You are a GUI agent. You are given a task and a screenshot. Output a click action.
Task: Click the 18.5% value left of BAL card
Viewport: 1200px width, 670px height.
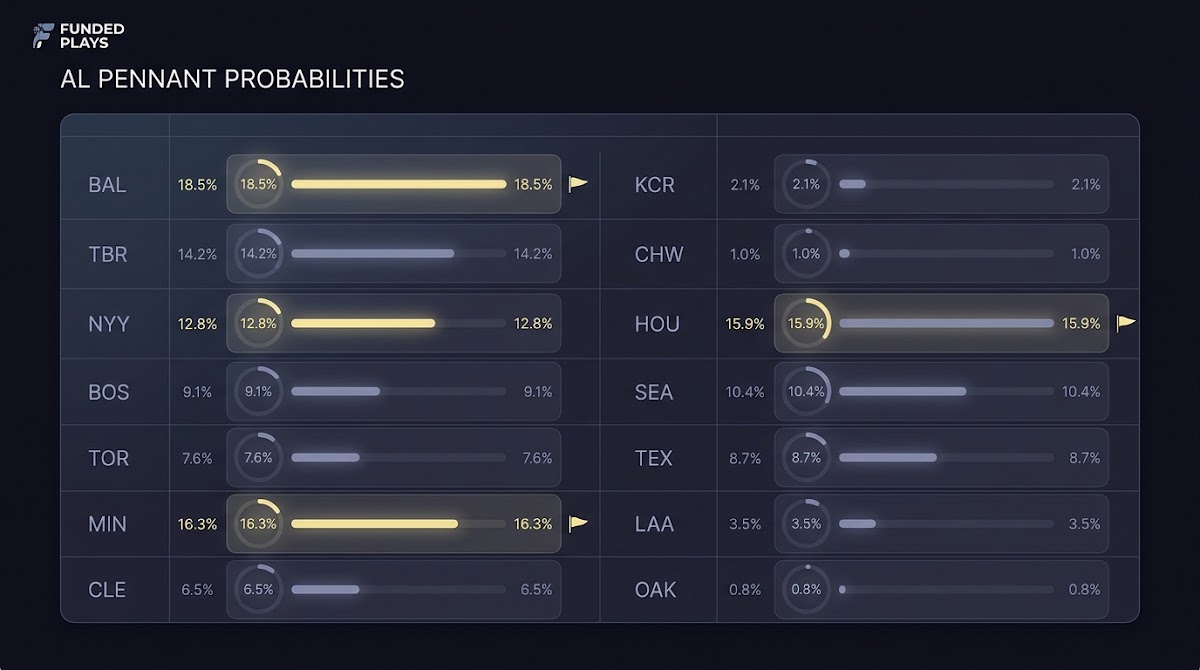pyautogui.click(x=197, y=185)
